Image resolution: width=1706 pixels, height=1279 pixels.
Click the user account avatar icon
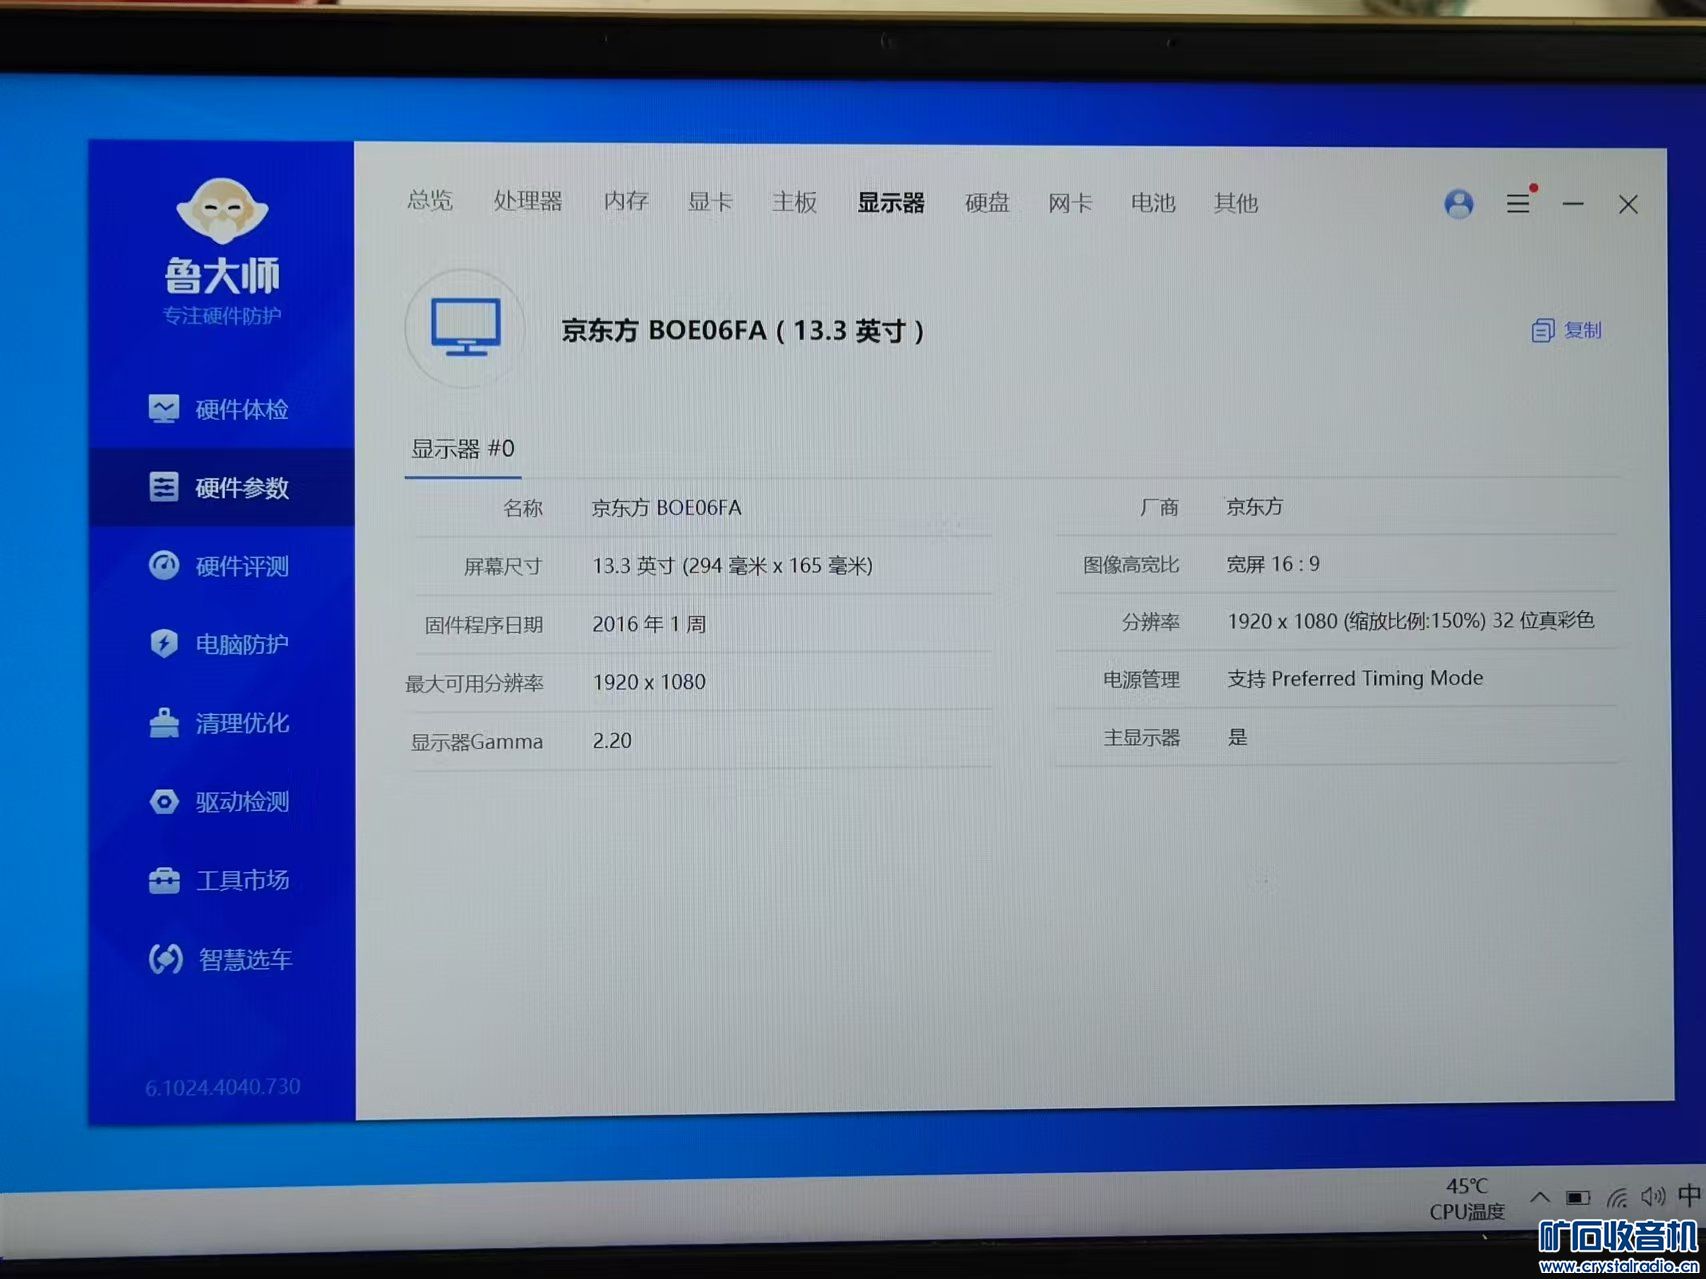tap(1459, 204)
